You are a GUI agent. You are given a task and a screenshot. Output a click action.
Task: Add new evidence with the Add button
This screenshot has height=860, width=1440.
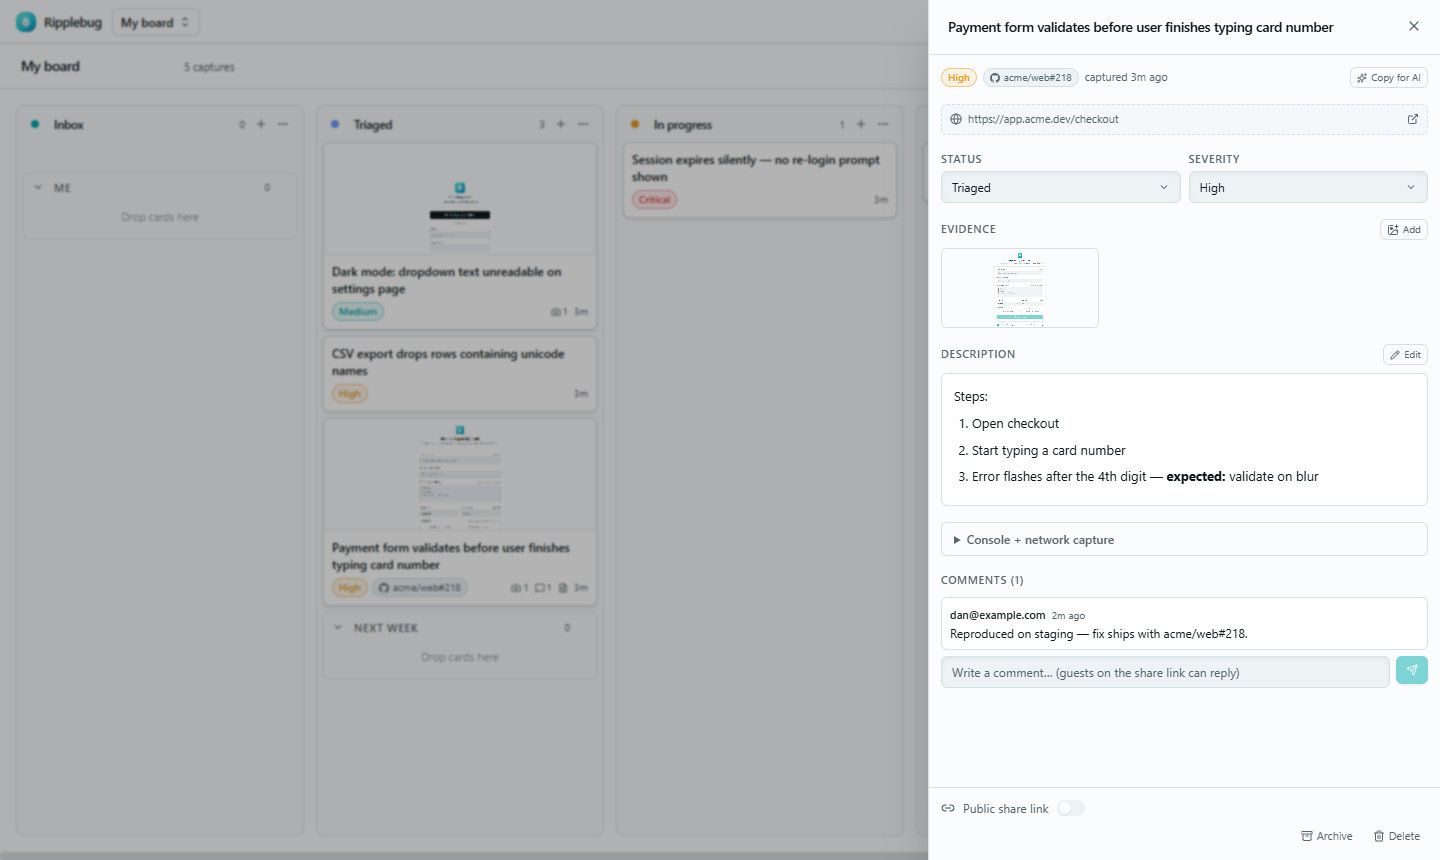coord(1404,230)
